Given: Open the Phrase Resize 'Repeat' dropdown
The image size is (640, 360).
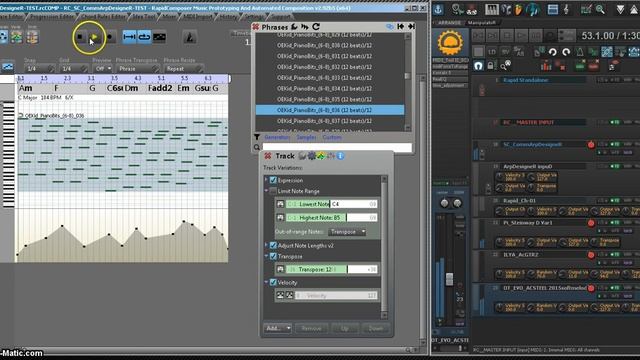Looking at the screenshot, I should pos(184,69).
